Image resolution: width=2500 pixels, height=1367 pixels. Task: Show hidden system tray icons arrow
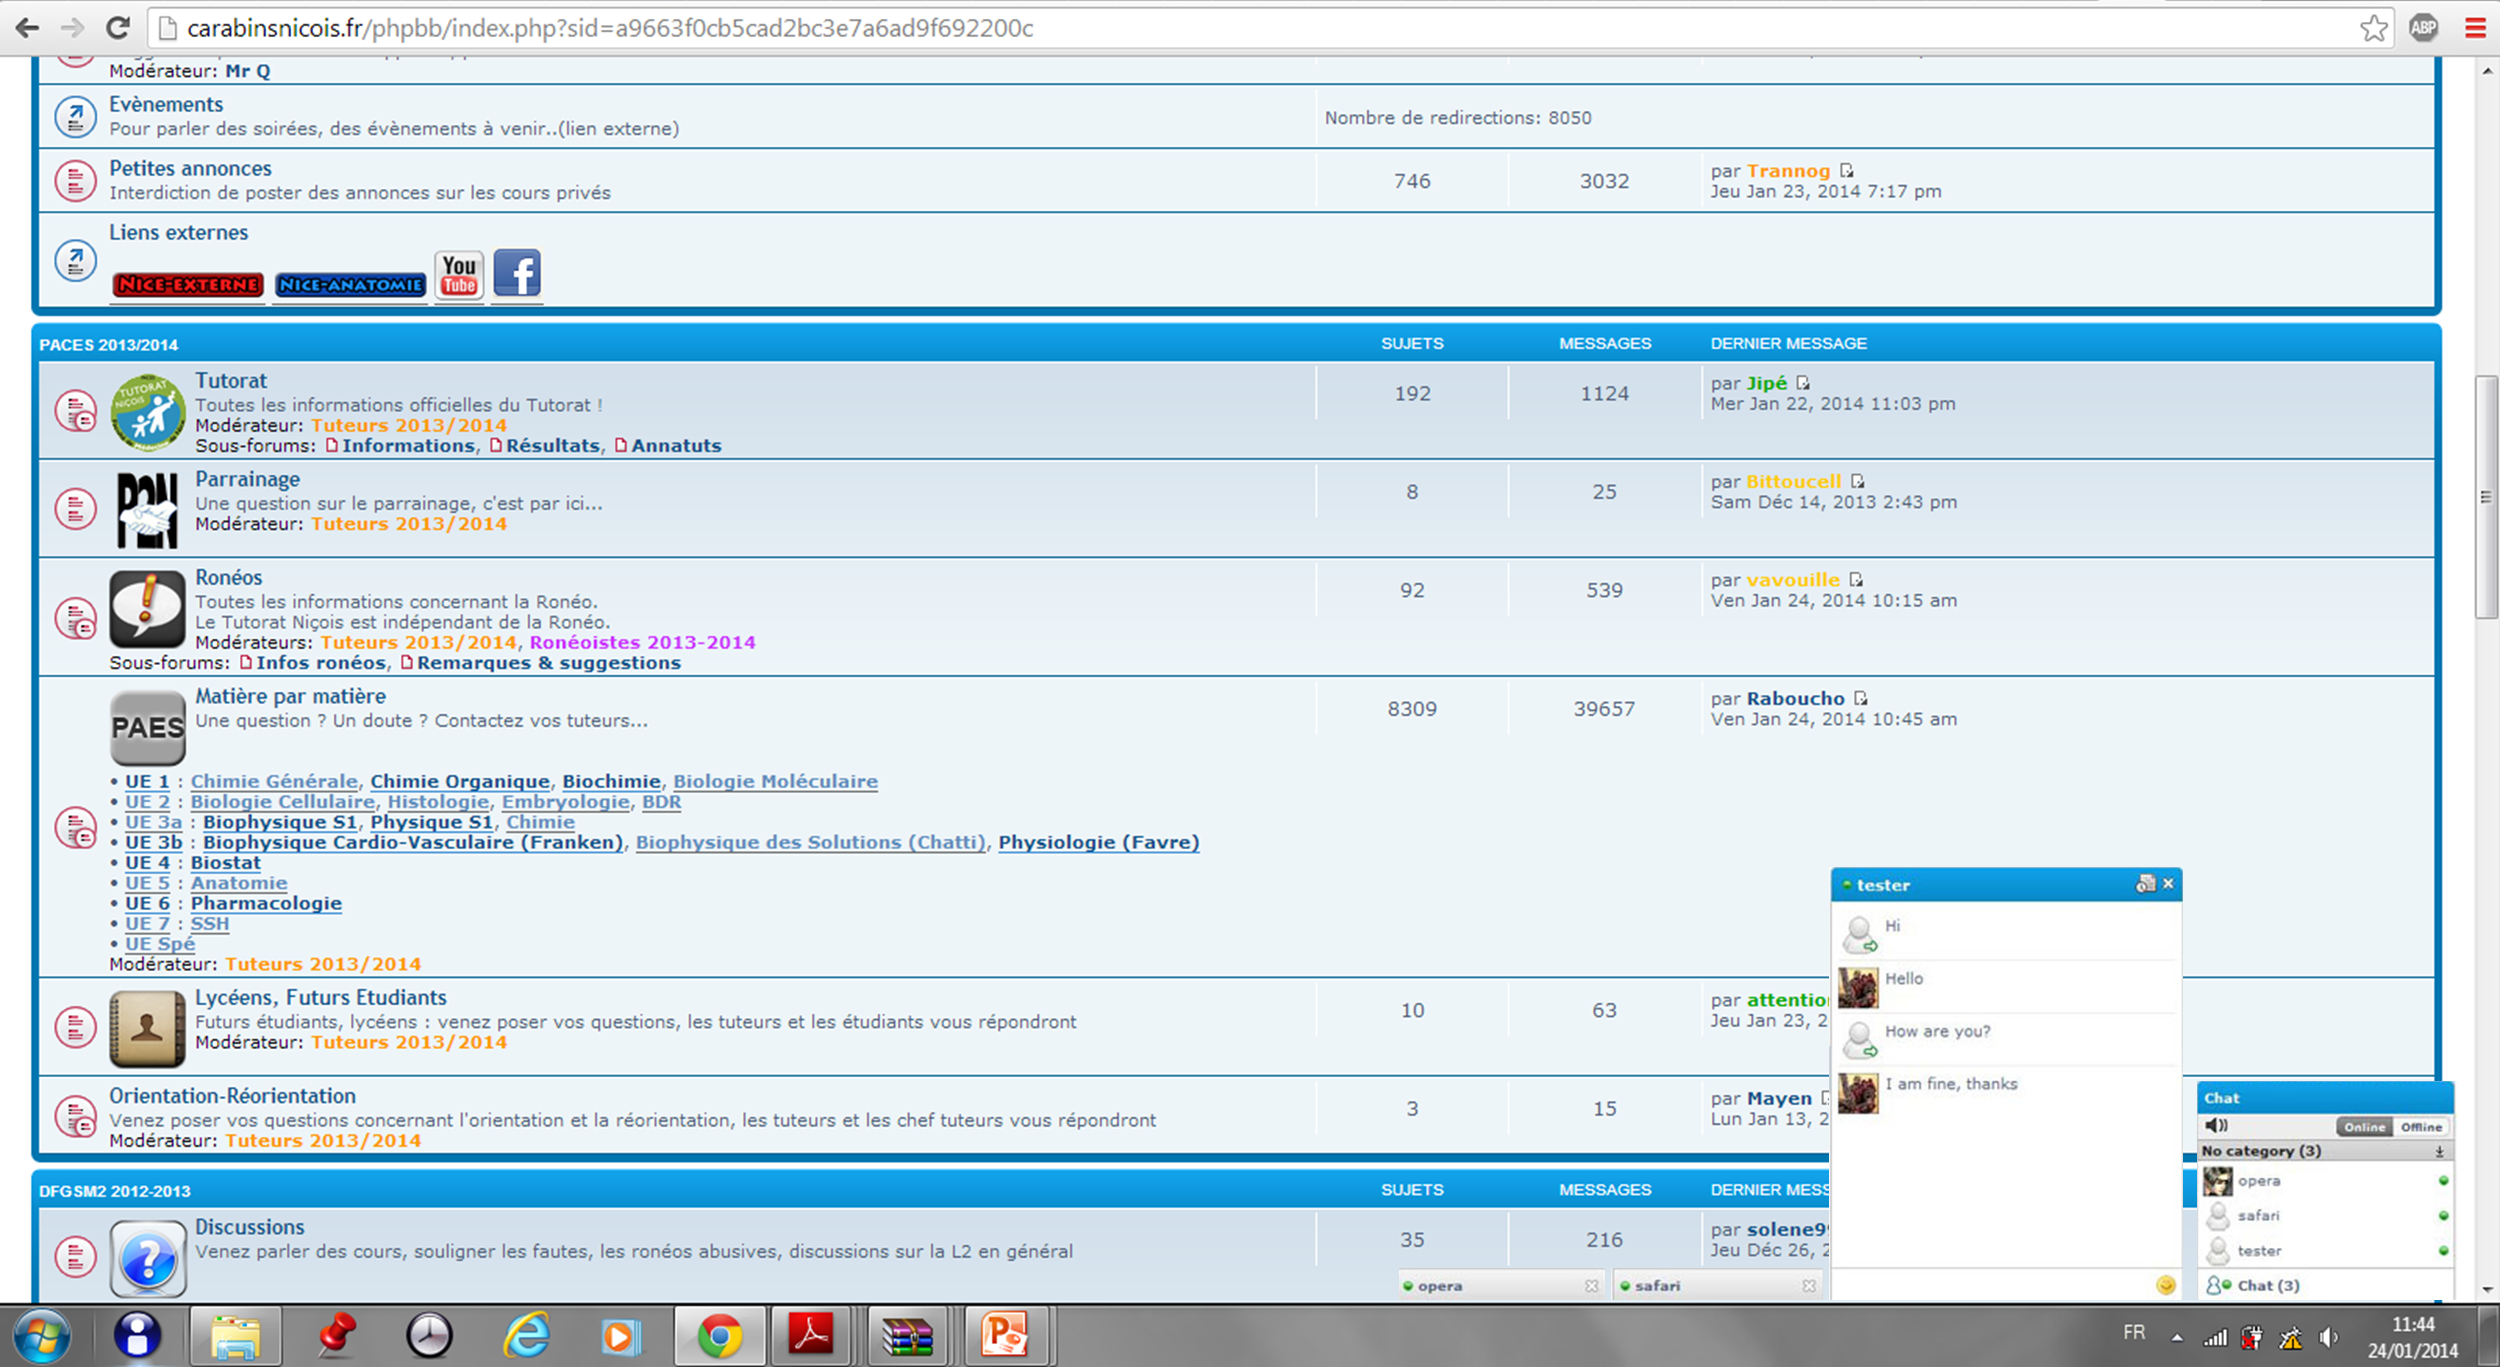(x=2177, y=1337)
